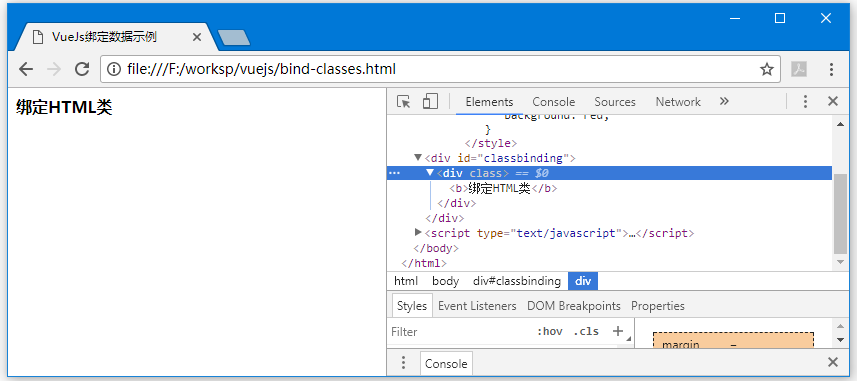Screen dimensions: 857x381
Task: Activate the inspect element picker icon
Action: pyautogui.click(x=403, y=102)
